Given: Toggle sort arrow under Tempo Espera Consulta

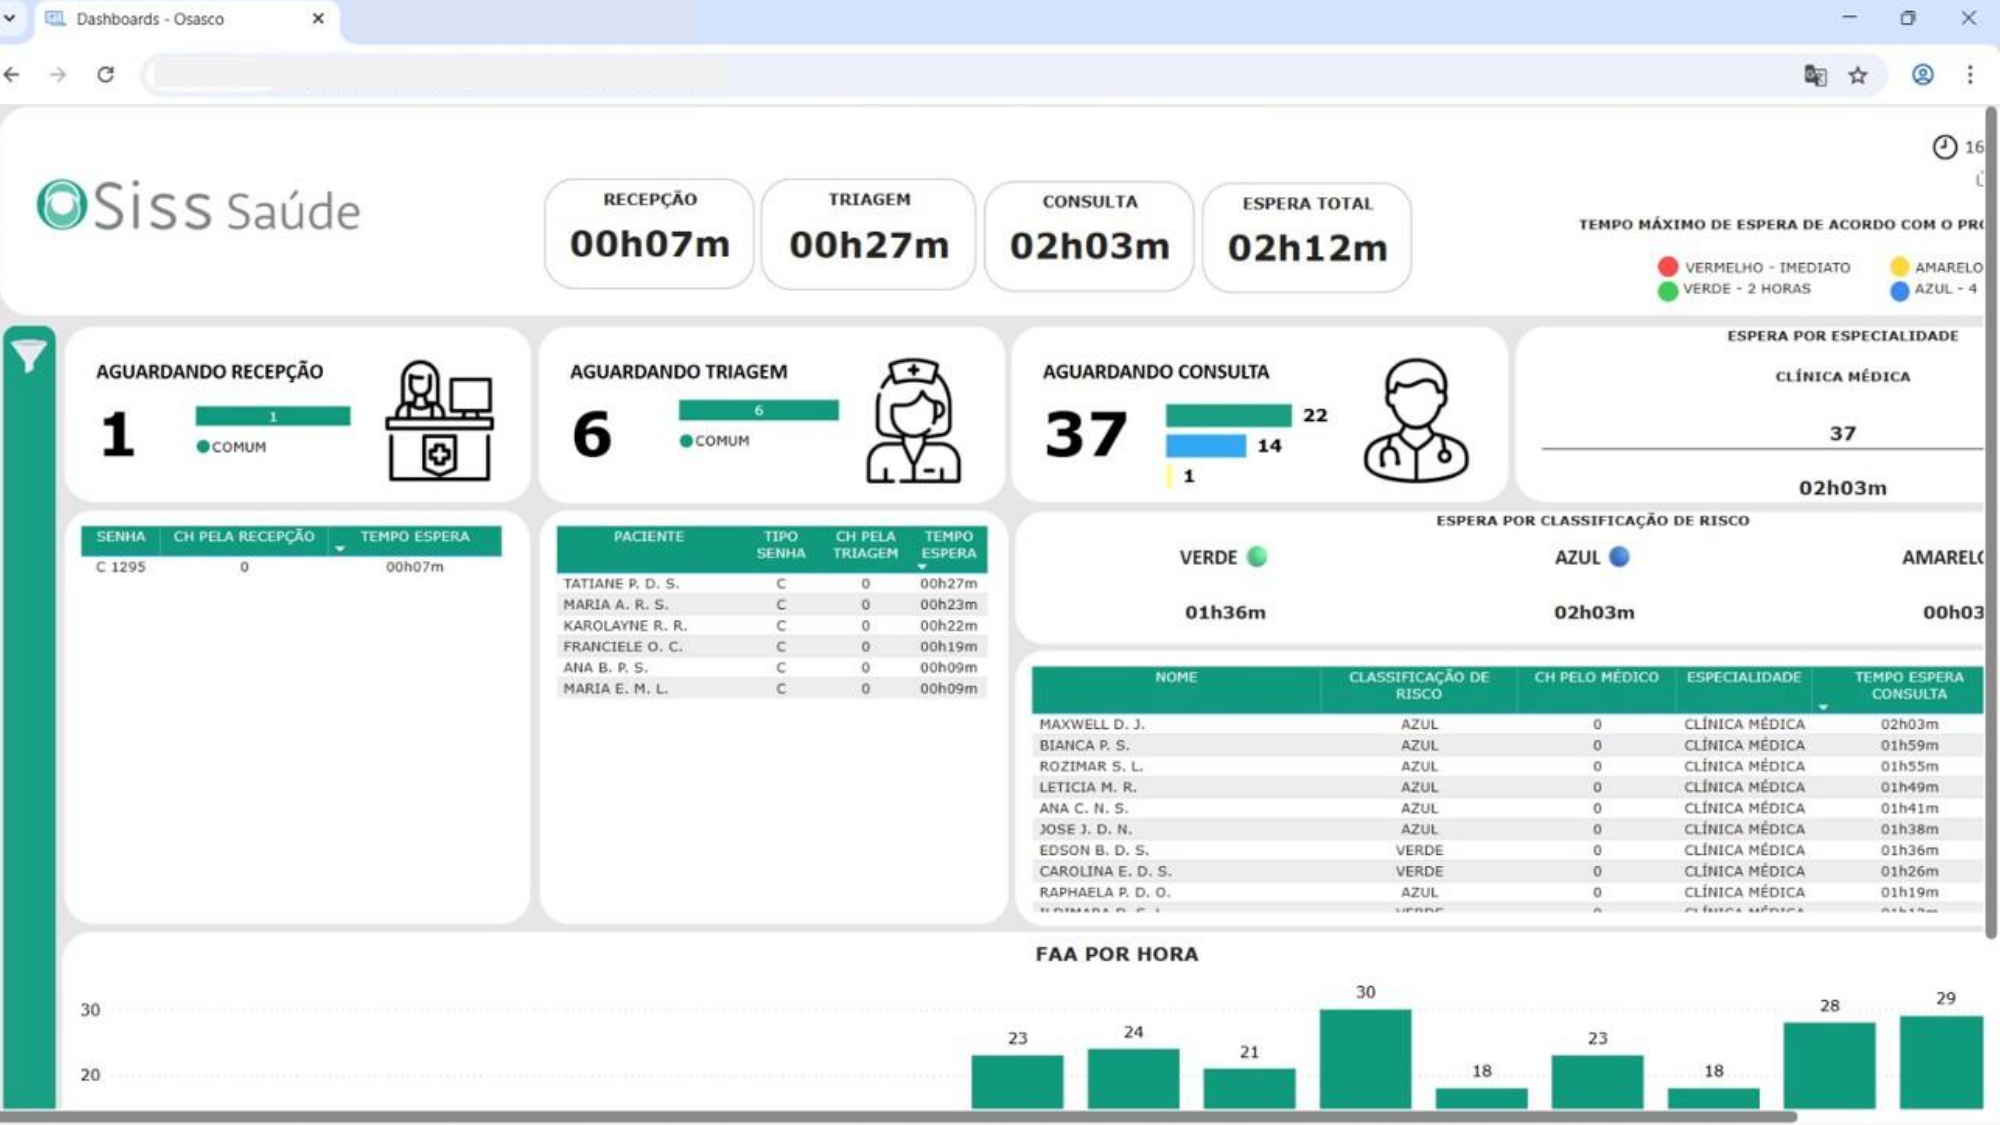Looking at the screenshot, I should coord(1823,707).
